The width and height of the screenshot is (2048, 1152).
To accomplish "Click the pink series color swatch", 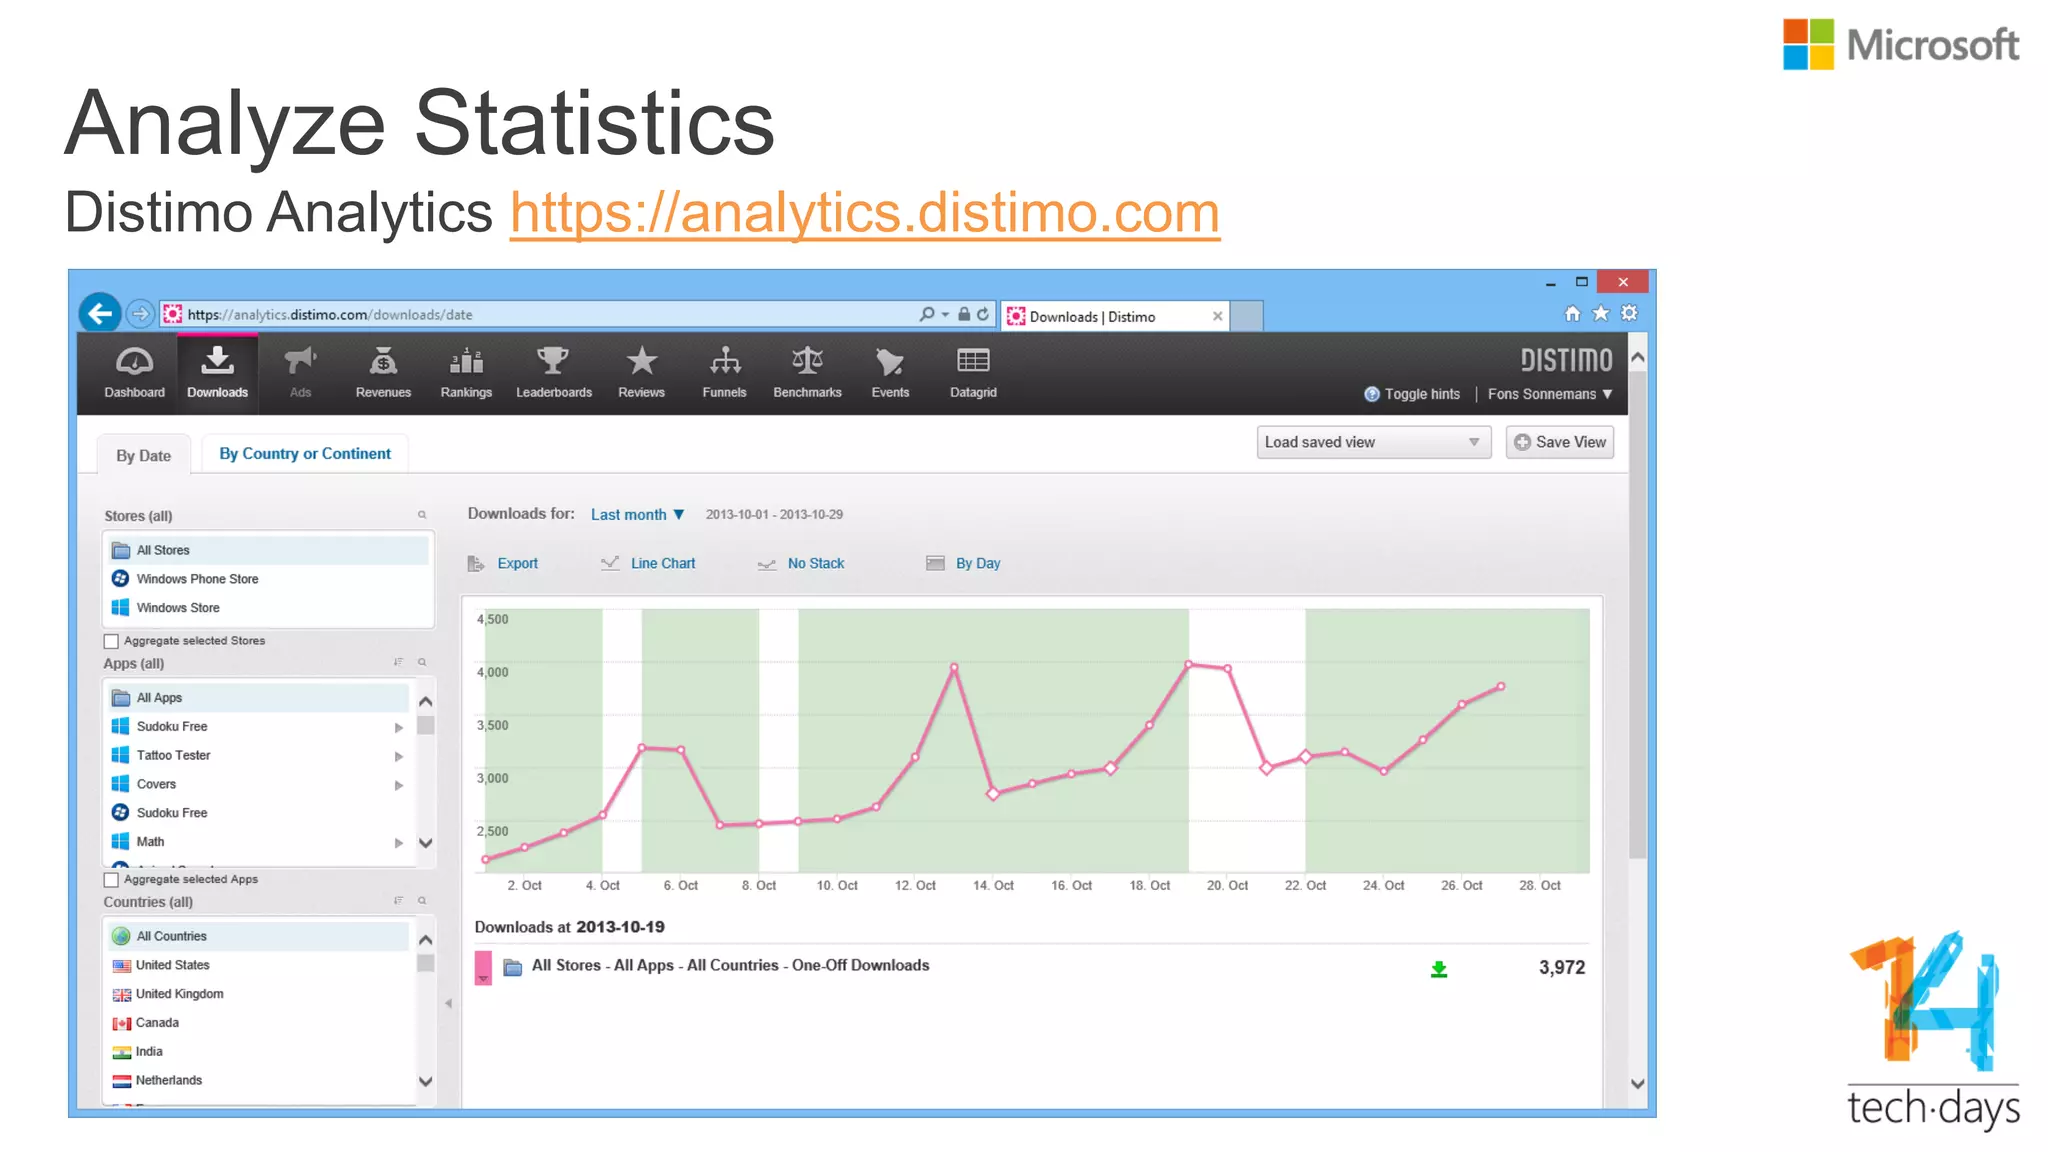I will 483,968.
